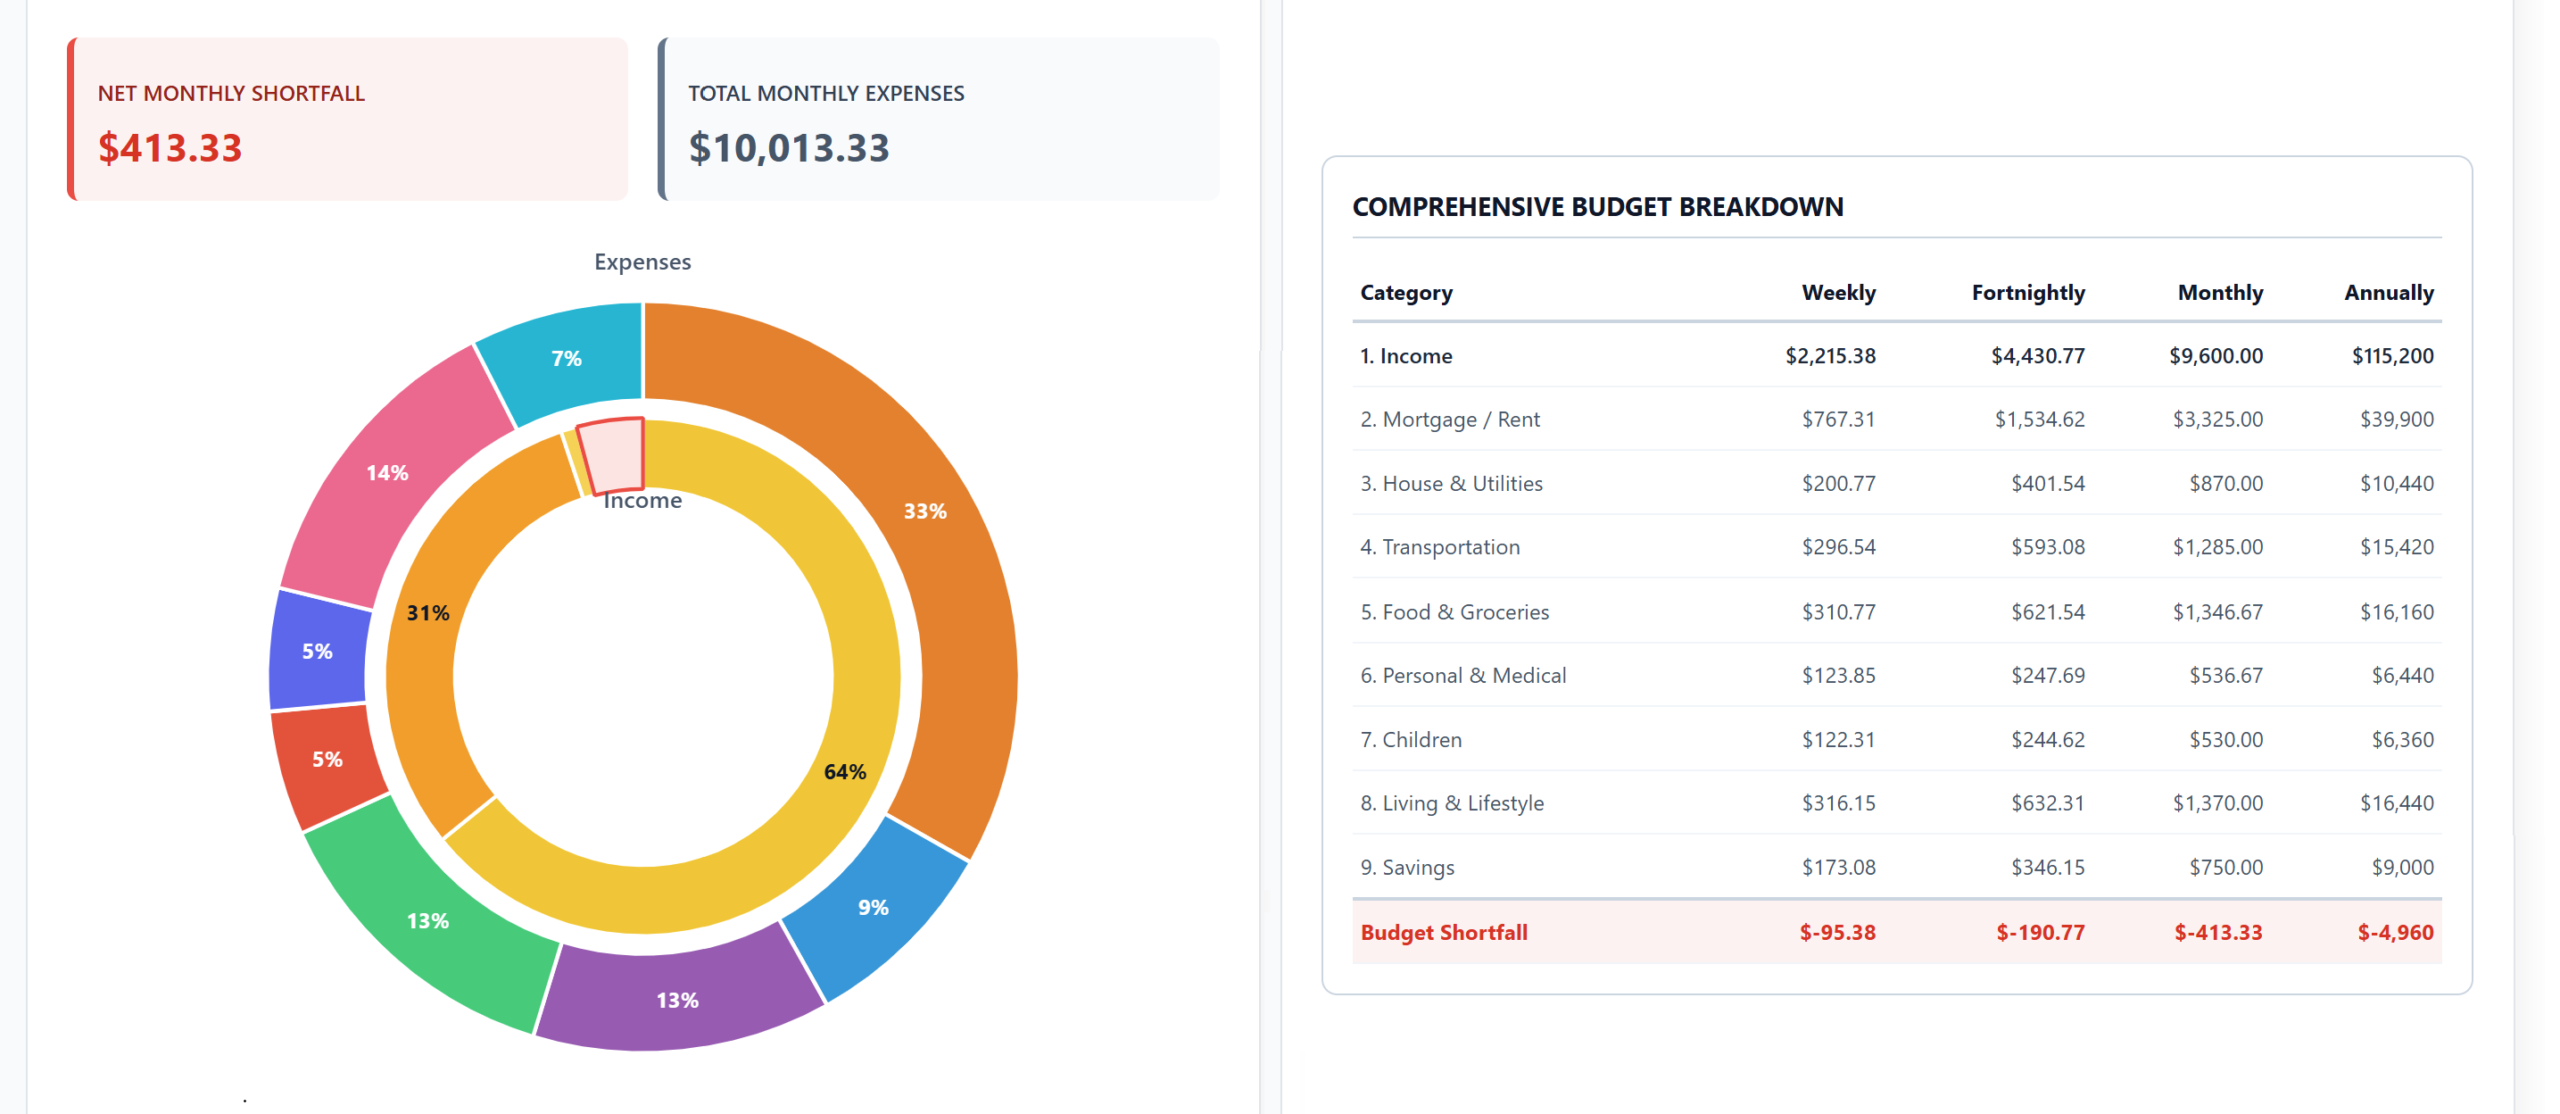Select the 5. Food & Groceries row label
Image resolution: width=2560 pixels, height=1114 pixels.
1454,612
